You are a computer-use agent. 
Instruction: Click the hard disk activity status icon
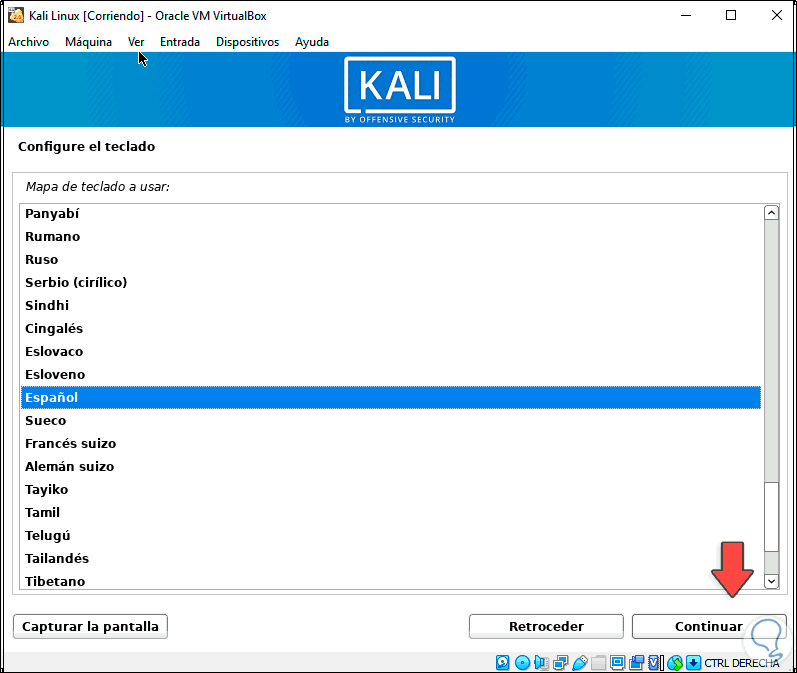coord(503,662)
